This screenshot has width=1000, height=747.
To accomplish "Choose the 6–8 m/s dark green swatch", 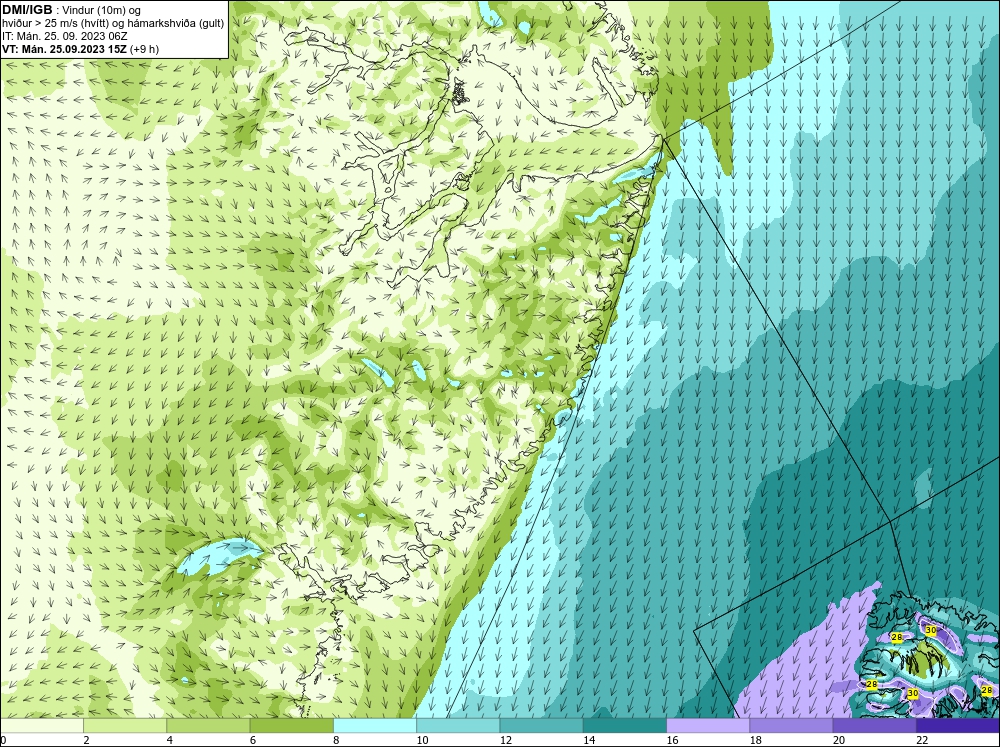I will point(291,726).
